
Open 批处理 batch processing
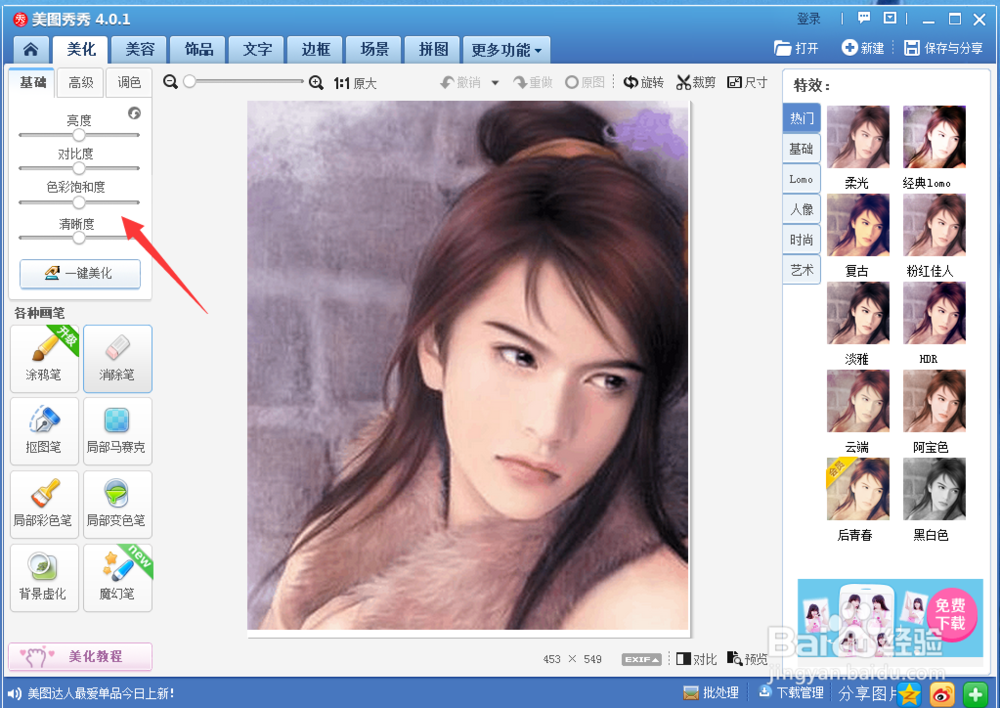click(x=710, y=693)
